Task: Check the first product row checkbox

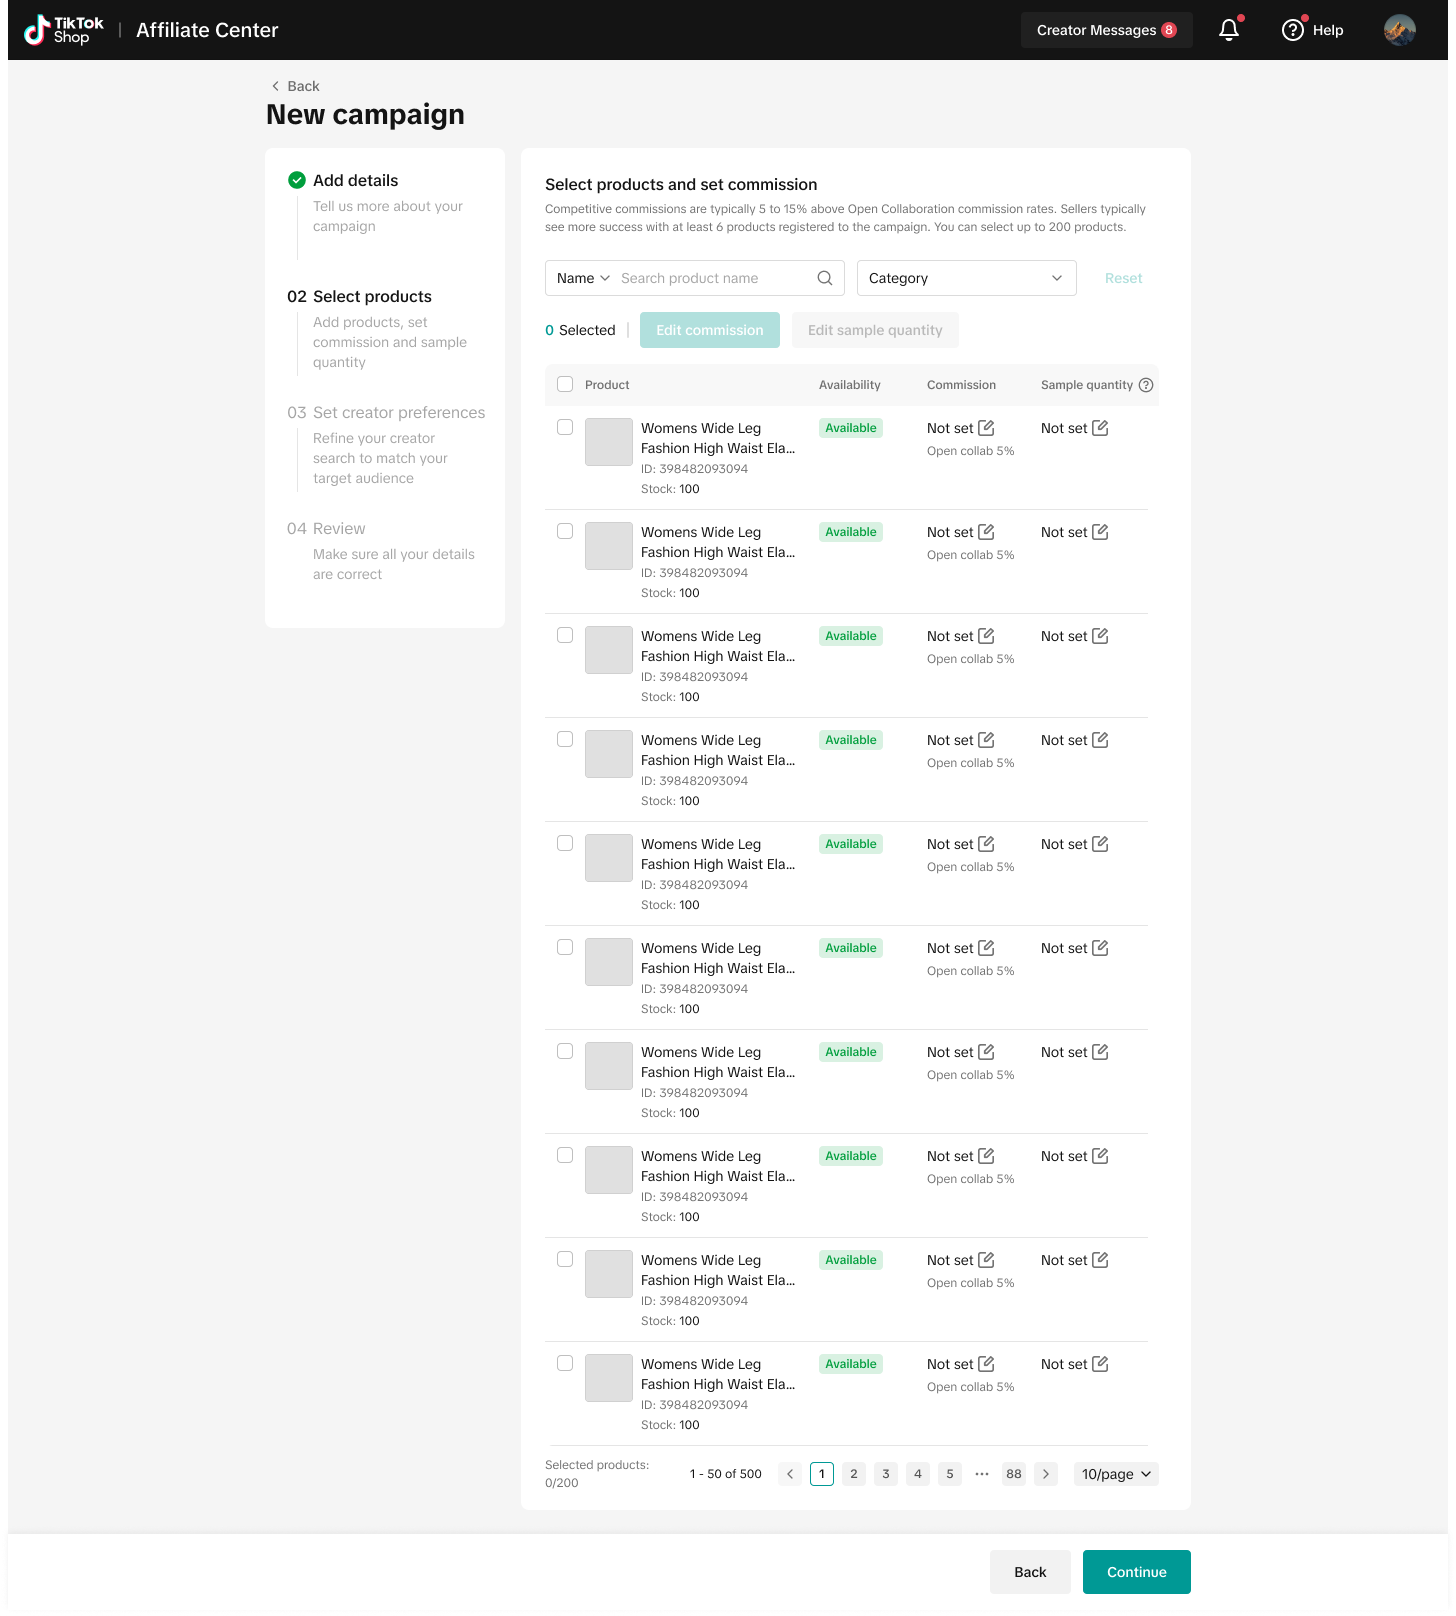Action: tap(565, 428)
